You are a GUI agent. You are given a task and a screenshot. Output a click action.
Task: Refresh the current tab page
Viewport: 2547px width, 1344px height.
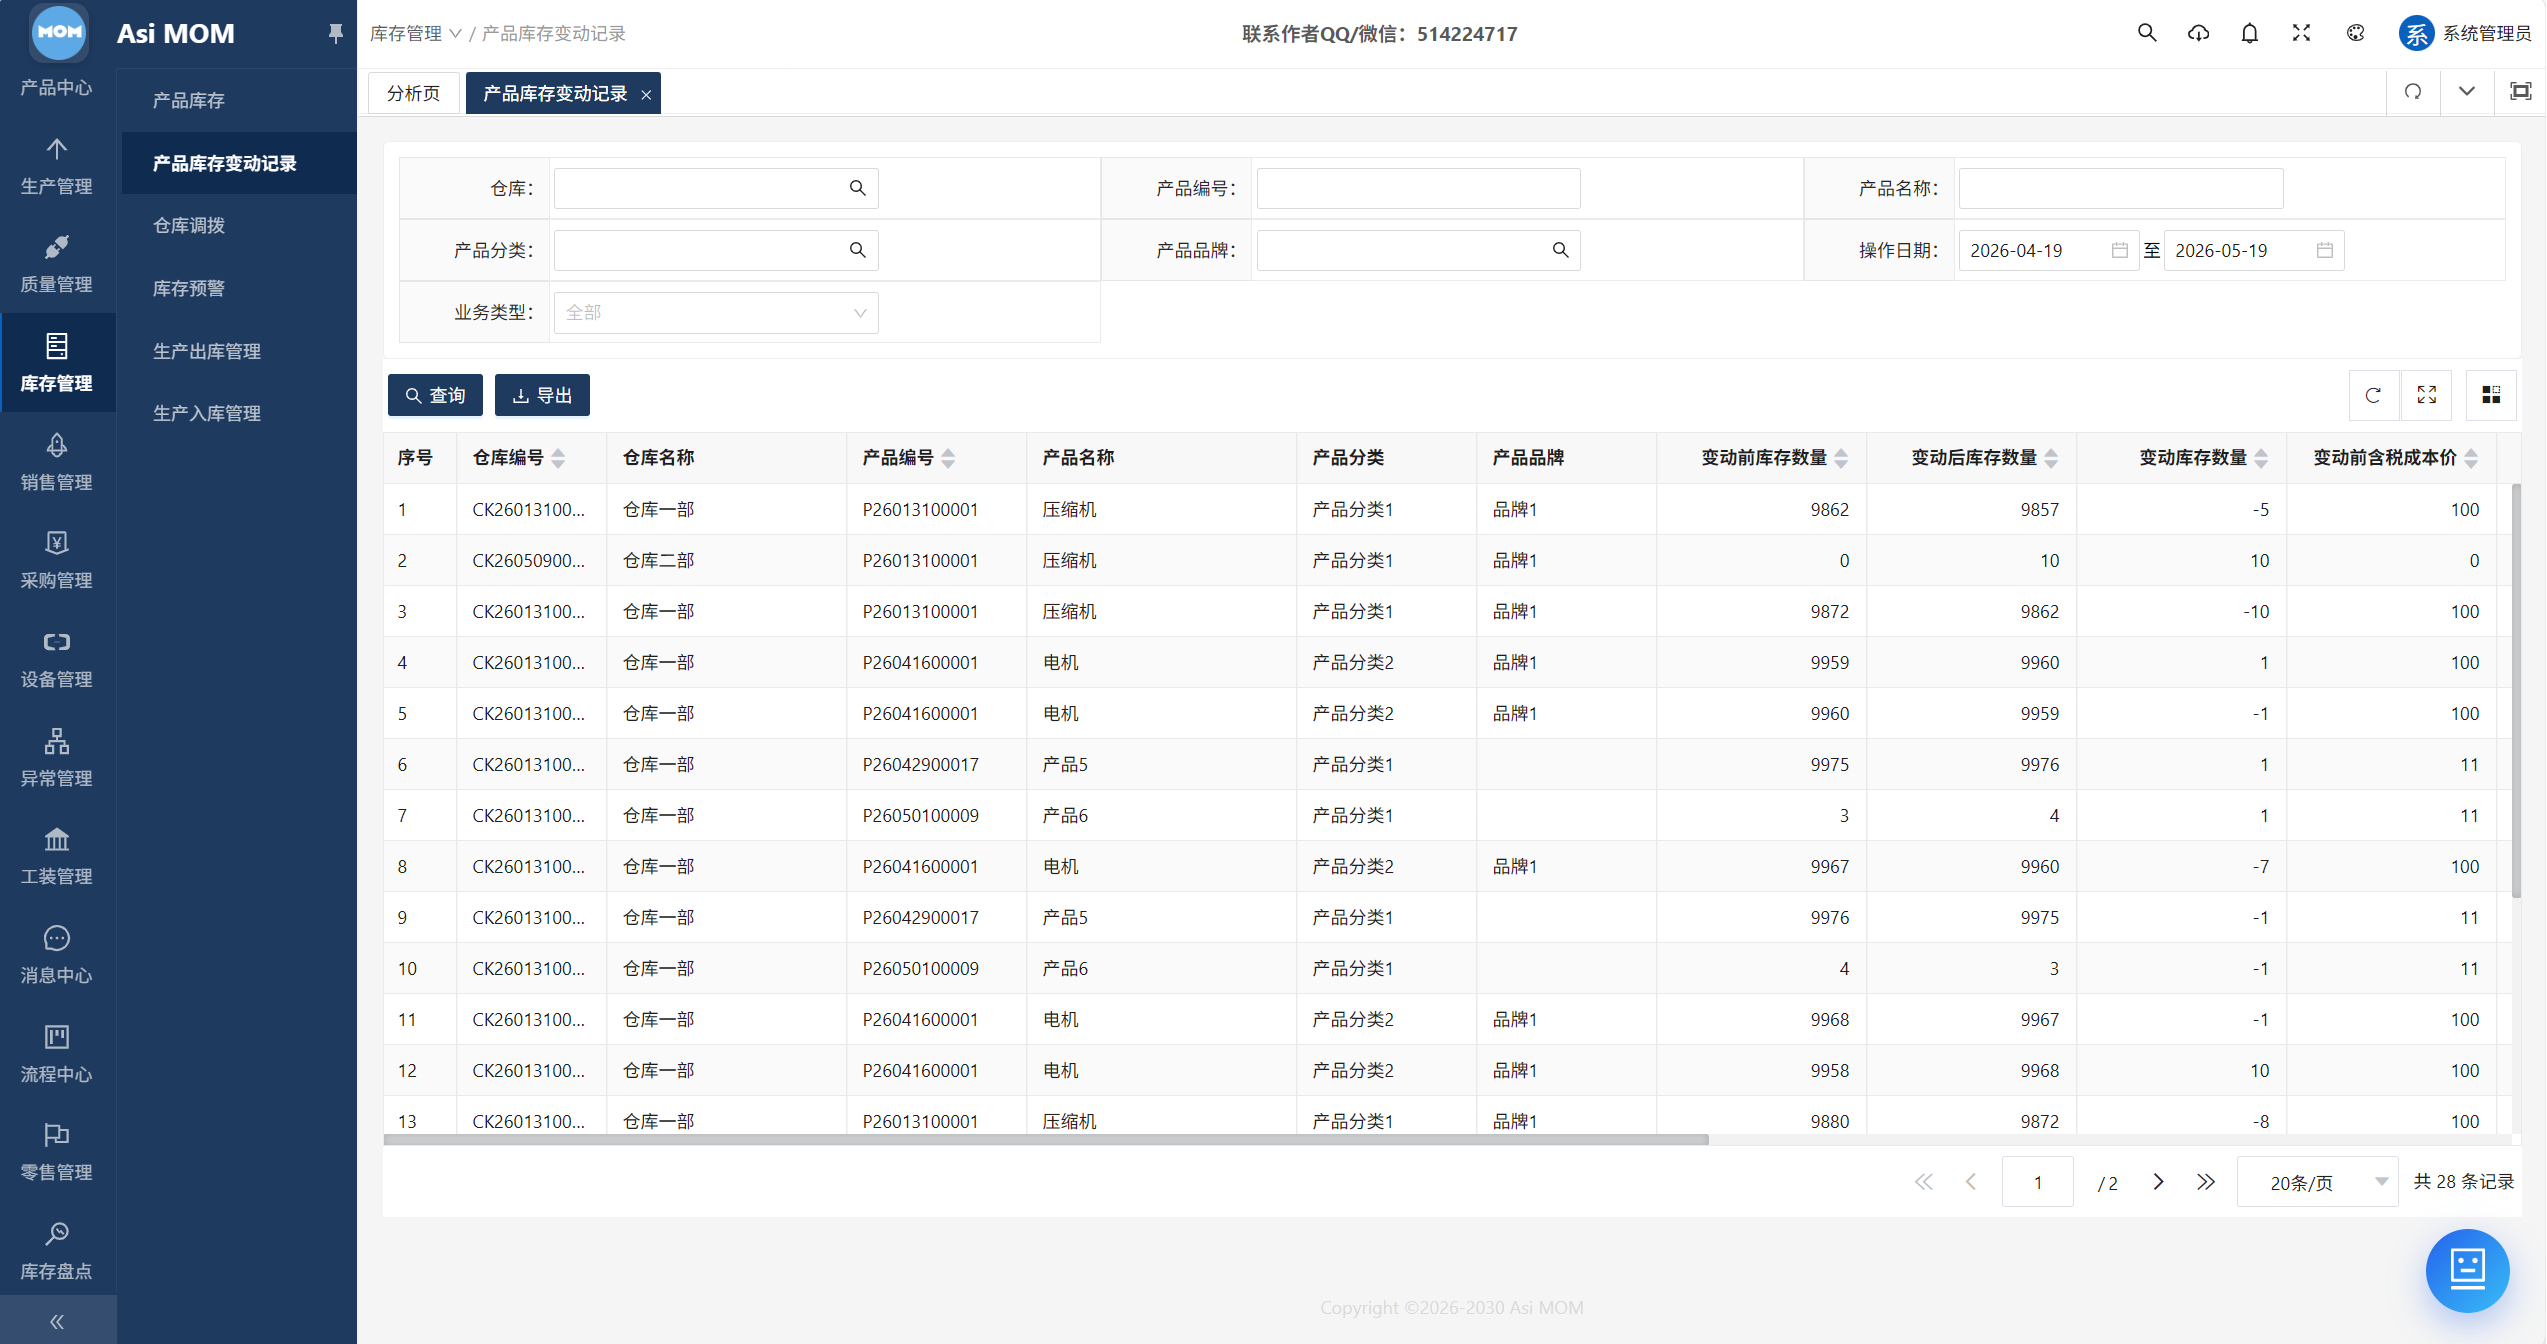[x=2413, y=92]
